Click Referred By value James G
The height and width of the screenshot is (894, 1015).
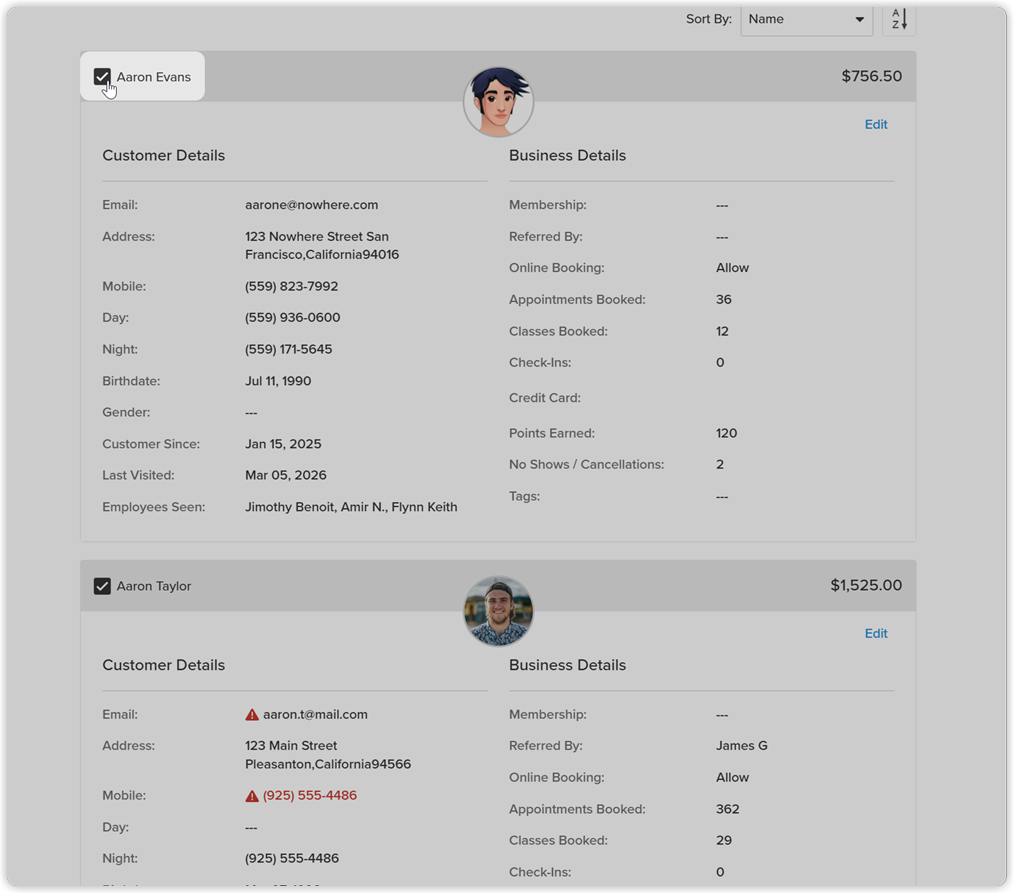click(x=742, y=746)
